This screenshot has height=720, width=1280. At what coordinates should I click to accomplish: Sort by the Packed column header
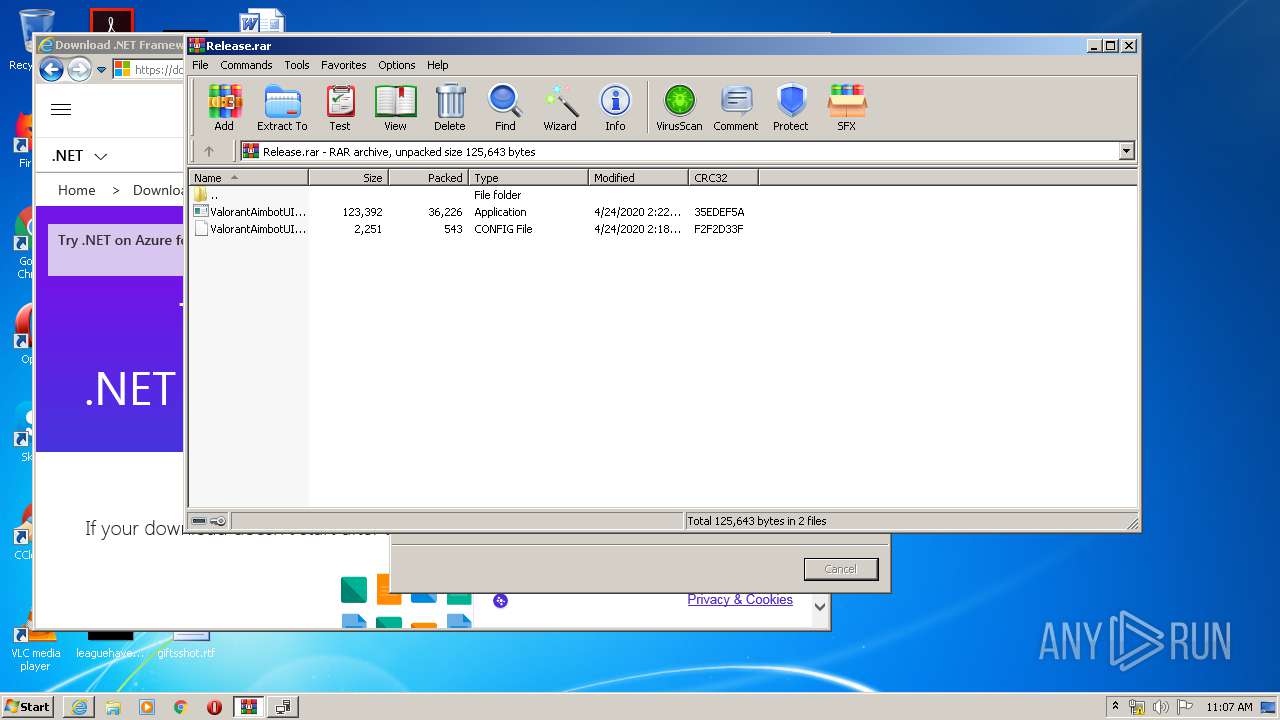pos(428,178)
